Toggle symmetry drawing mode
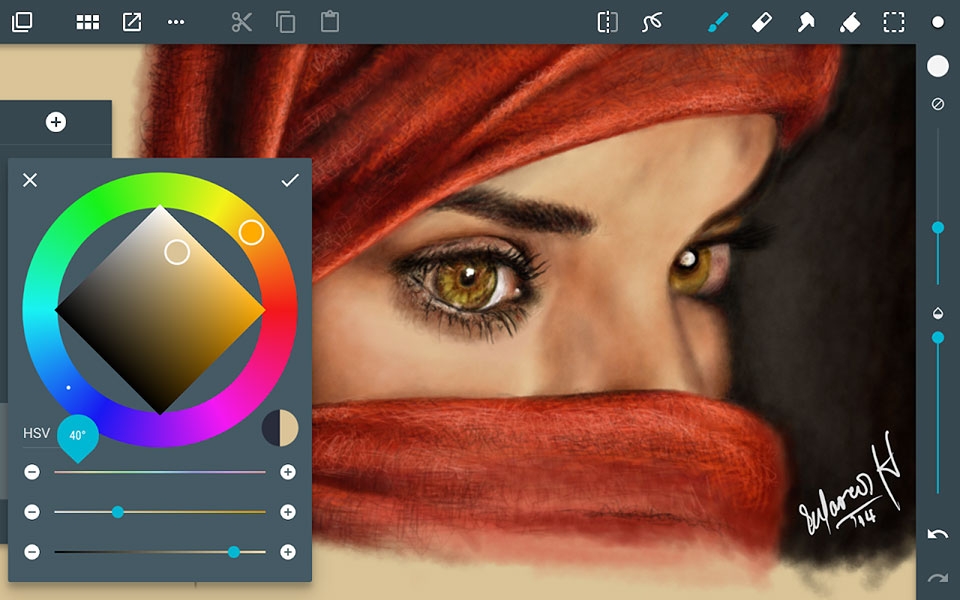 607,22
